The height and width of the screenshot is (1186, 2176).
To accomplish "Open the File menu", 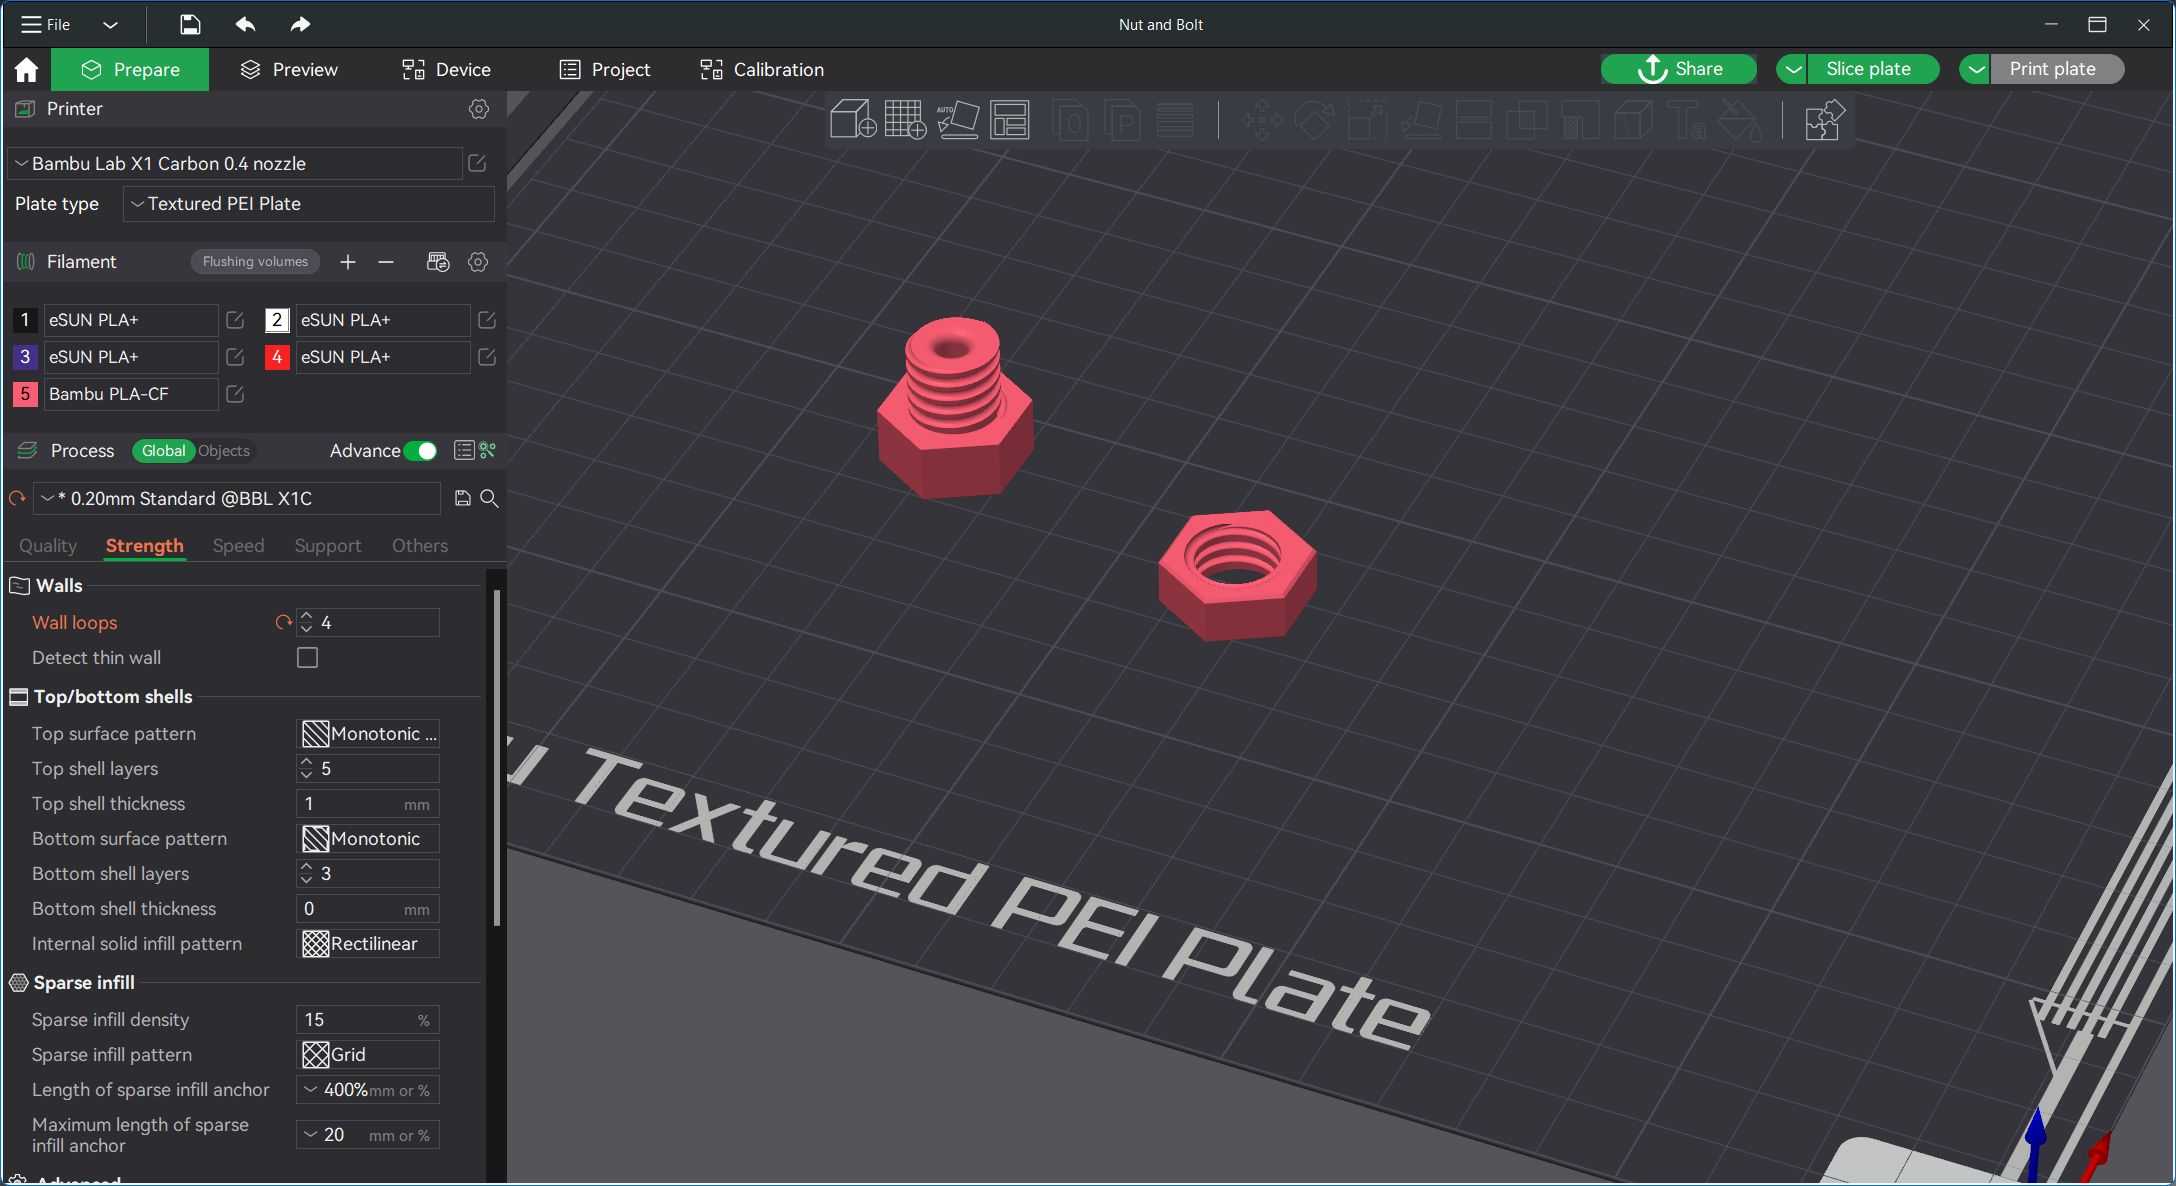I will point(46,24).
